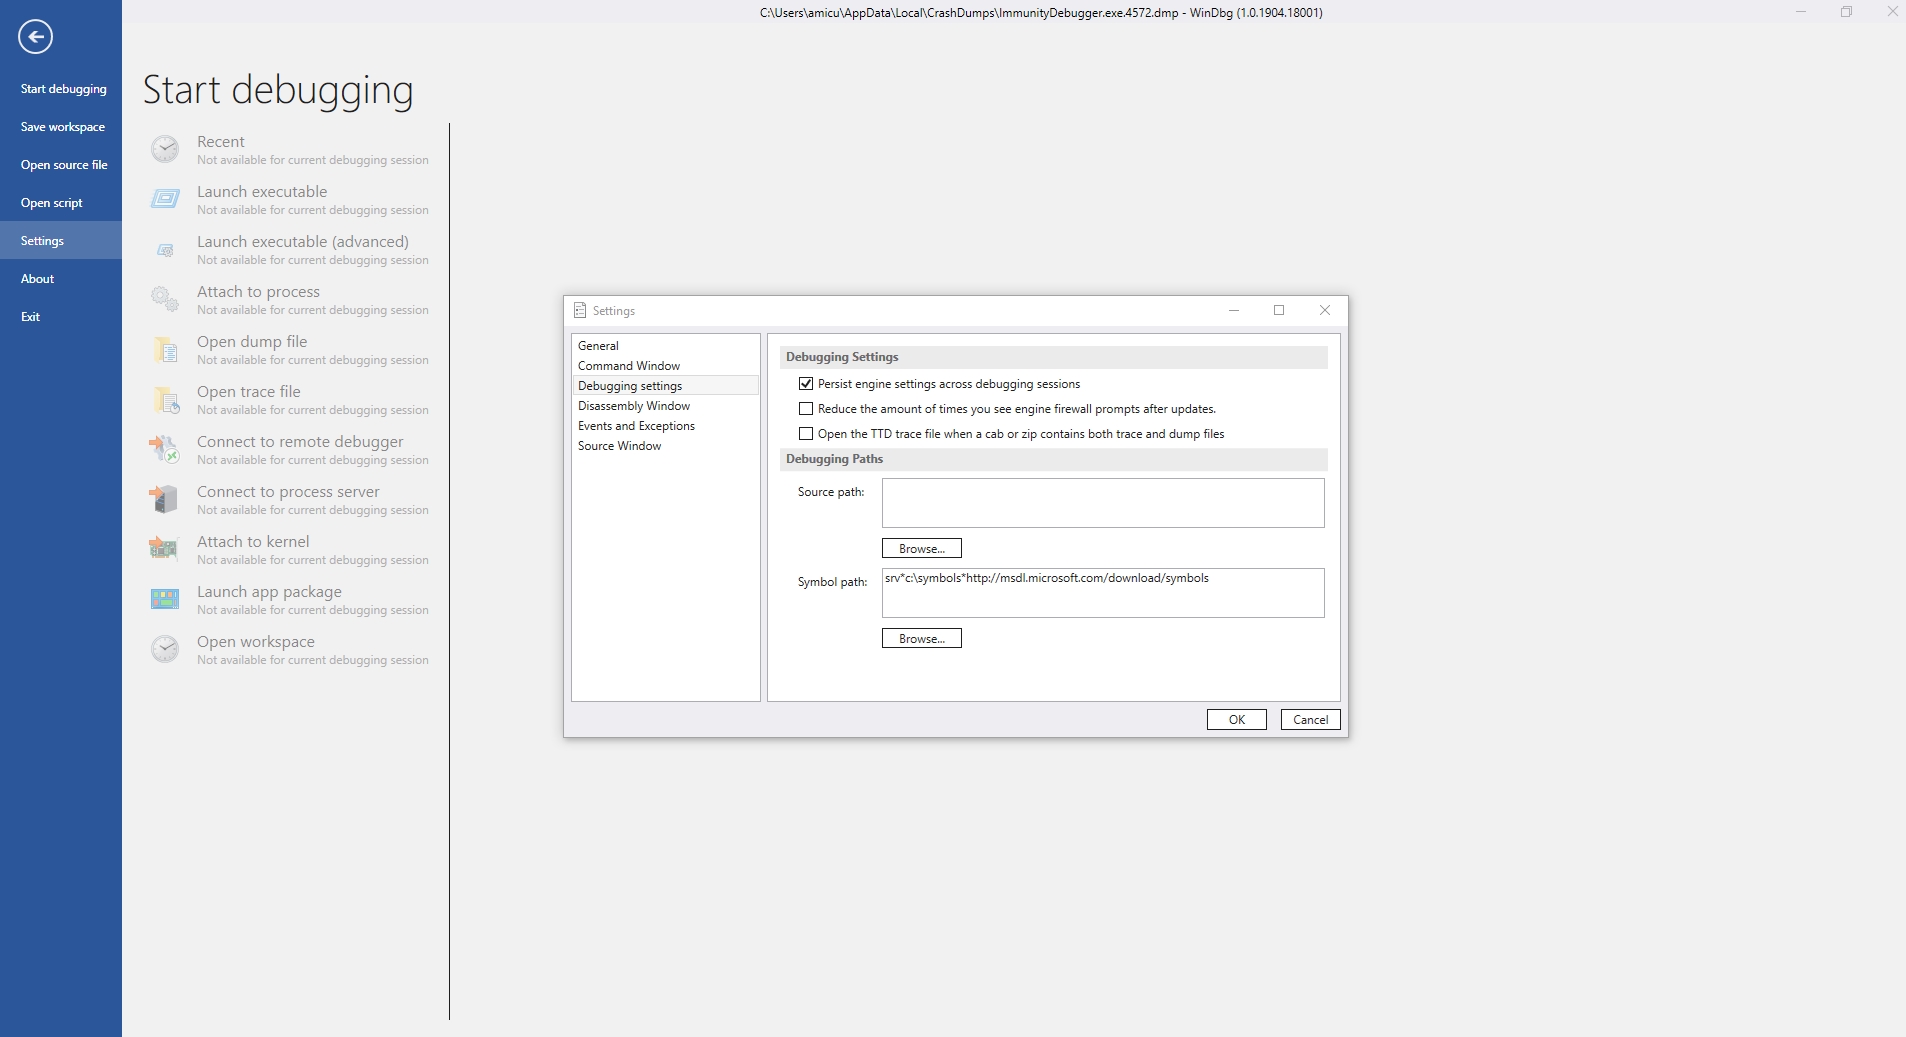Click the Connect to remote debugger icon
This screenshot has width=1906, height=1037.
[165, 449]
